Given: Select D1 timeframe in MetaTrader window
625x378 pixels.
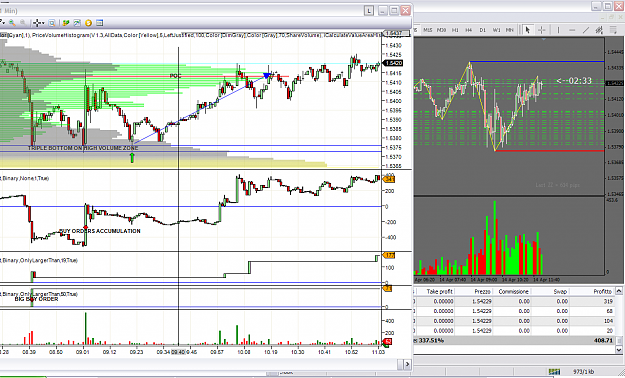Looking at the screenshot, I should click(x=482, y=30).
